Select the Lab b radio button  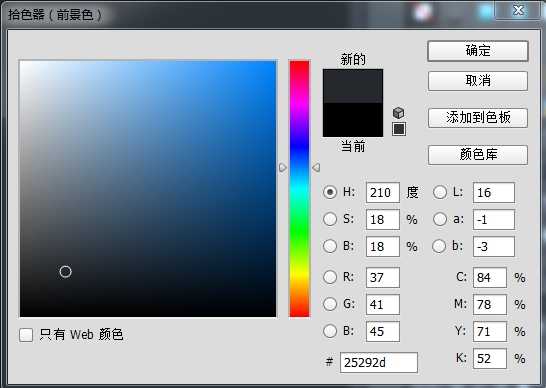tap(439, 246)
